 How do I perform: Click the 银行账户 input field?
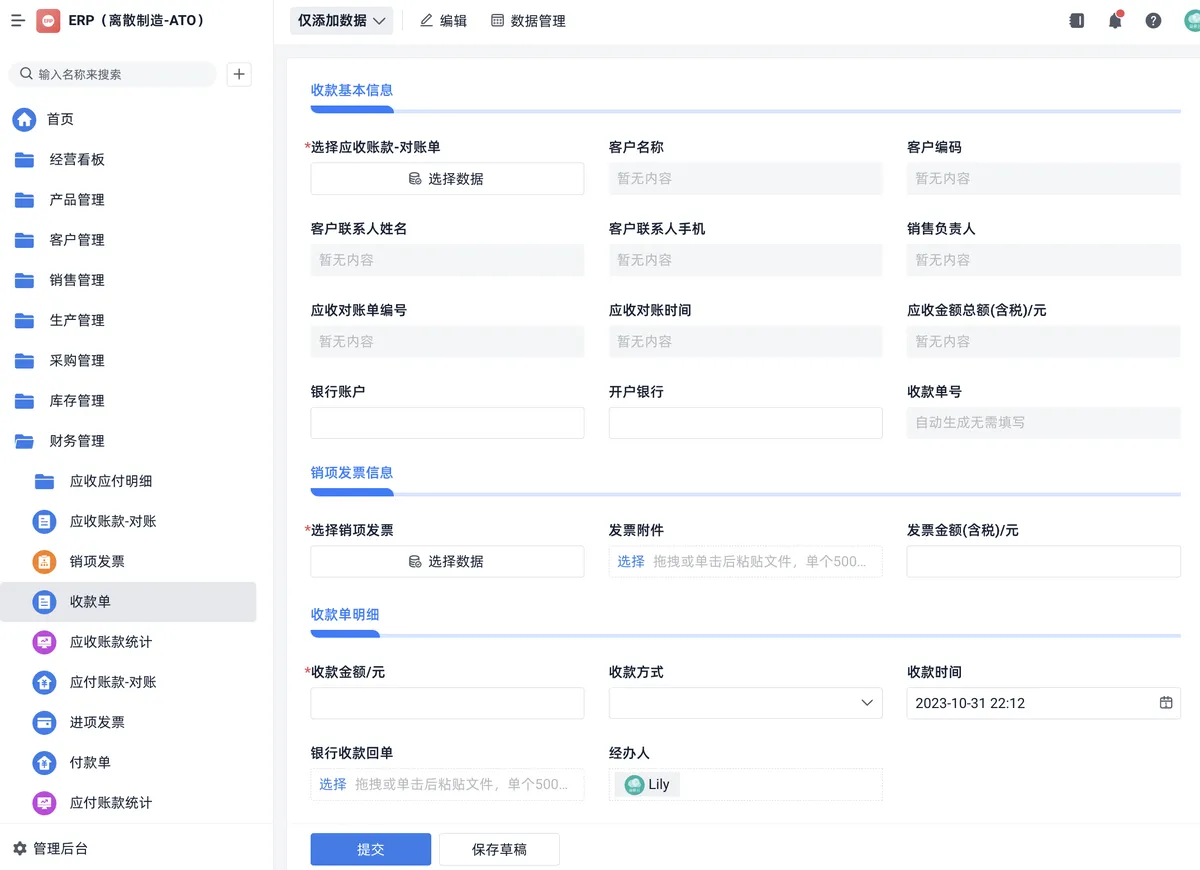point(447,423)
